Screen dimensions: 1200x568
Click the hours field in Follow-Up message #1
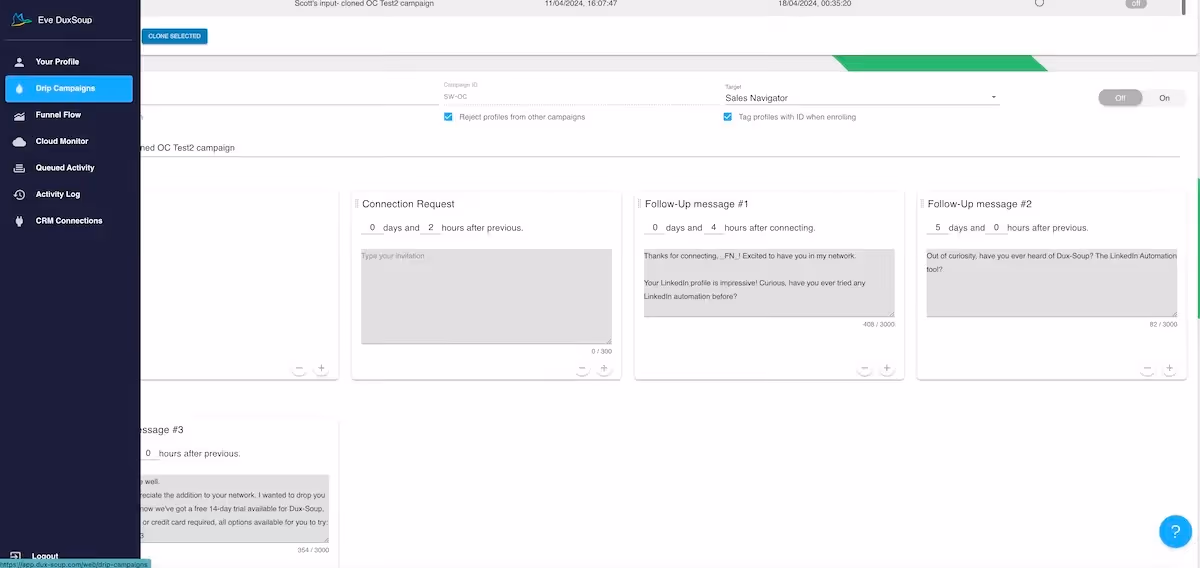pyautogui.click(x=713, y=228)
